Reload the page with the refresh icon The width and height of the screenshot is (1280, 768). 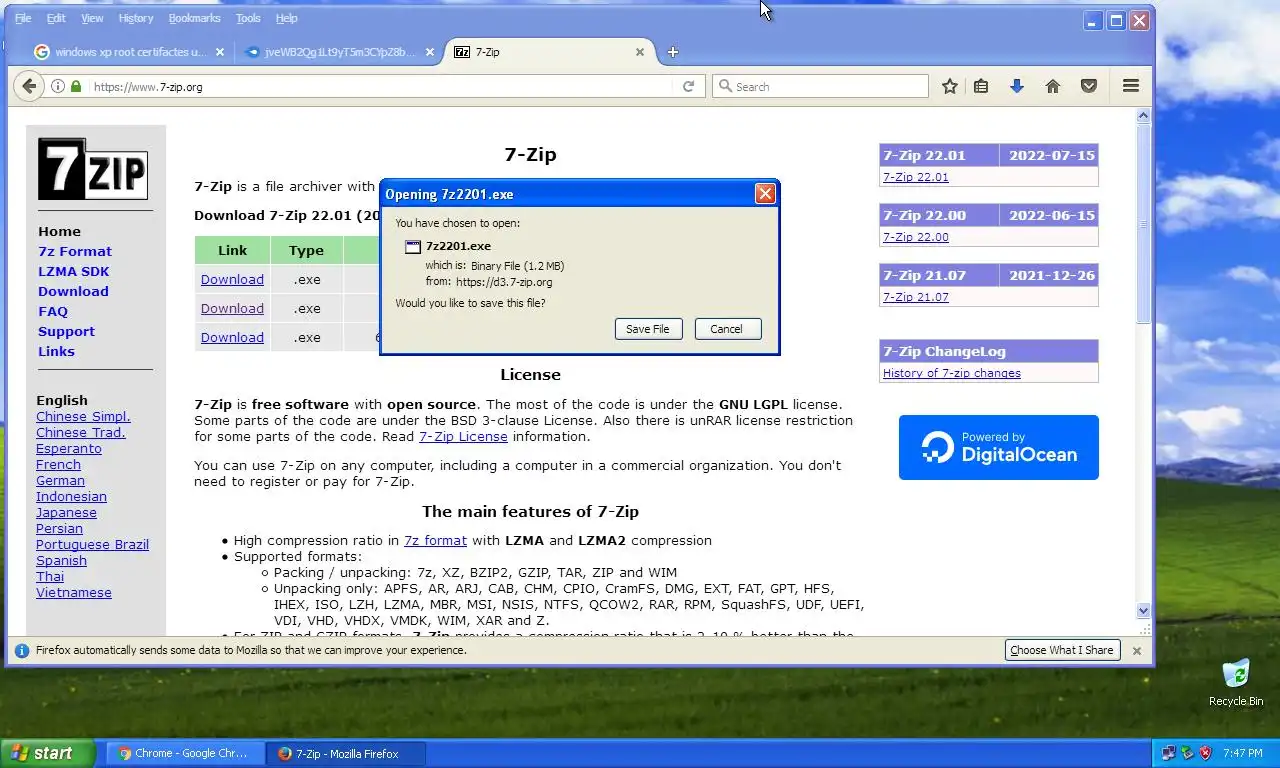[688, 87]
